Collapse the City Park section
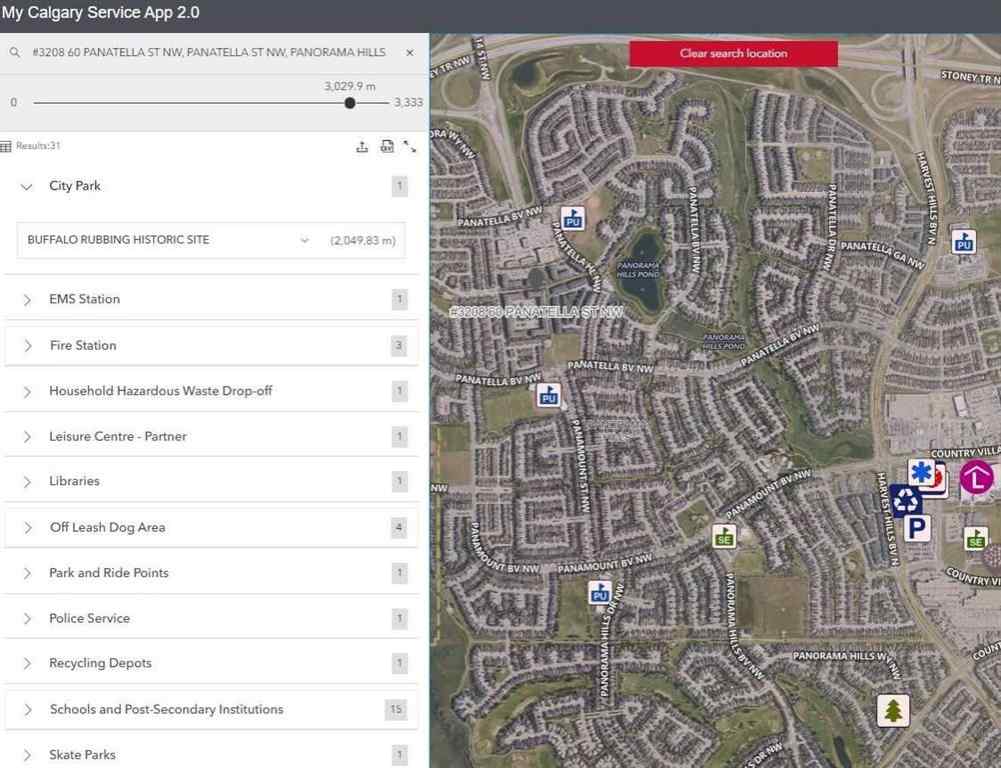This screenshot has height=768, width=1001. (x=27, y=186)
